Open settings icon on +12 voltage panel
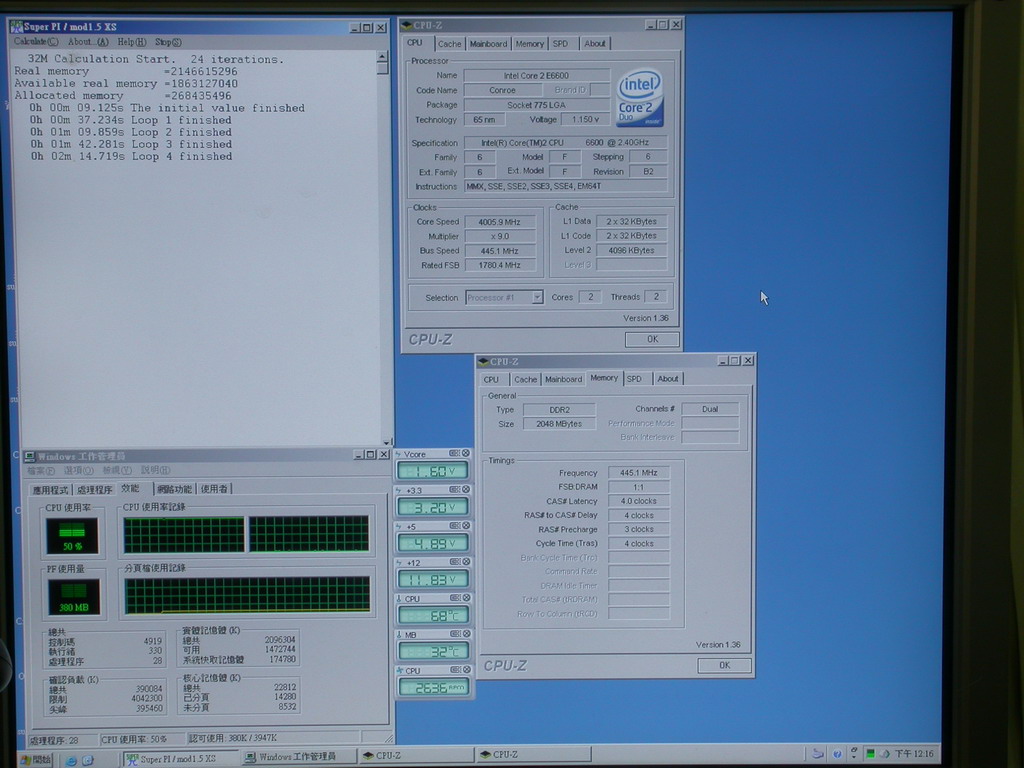 (454, 562)
